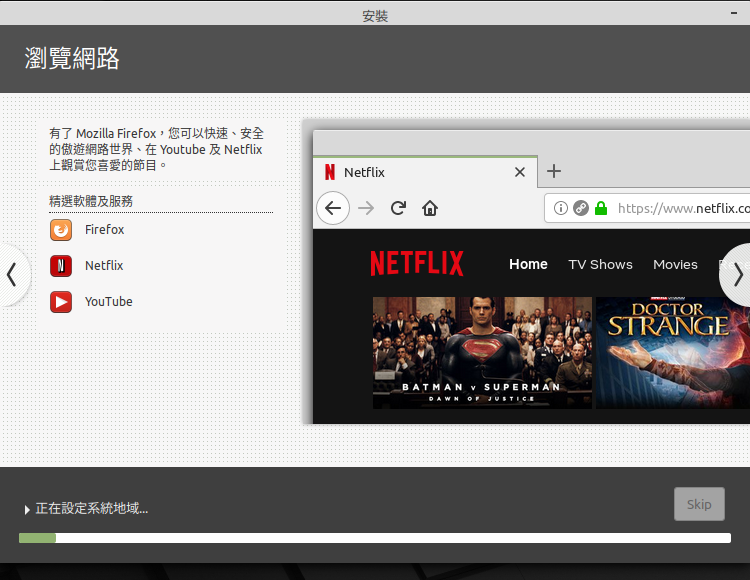Click the browser reload icon
This screenshot has height=580, width=750.
[x=398, y=208]
